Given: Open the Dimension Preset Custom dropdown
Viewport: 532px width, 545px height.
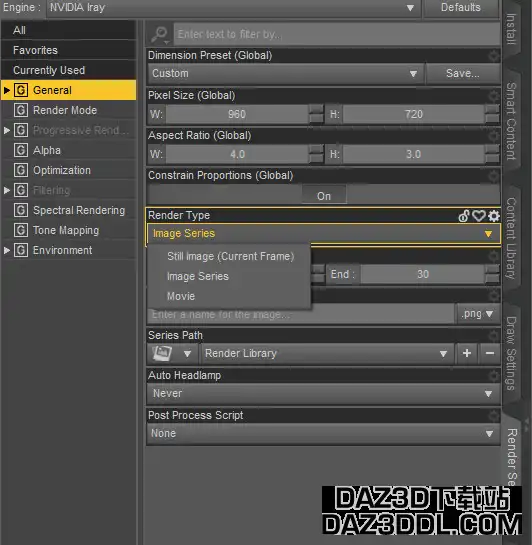Looking at the screenshot, I should click(x=285, y=74).
